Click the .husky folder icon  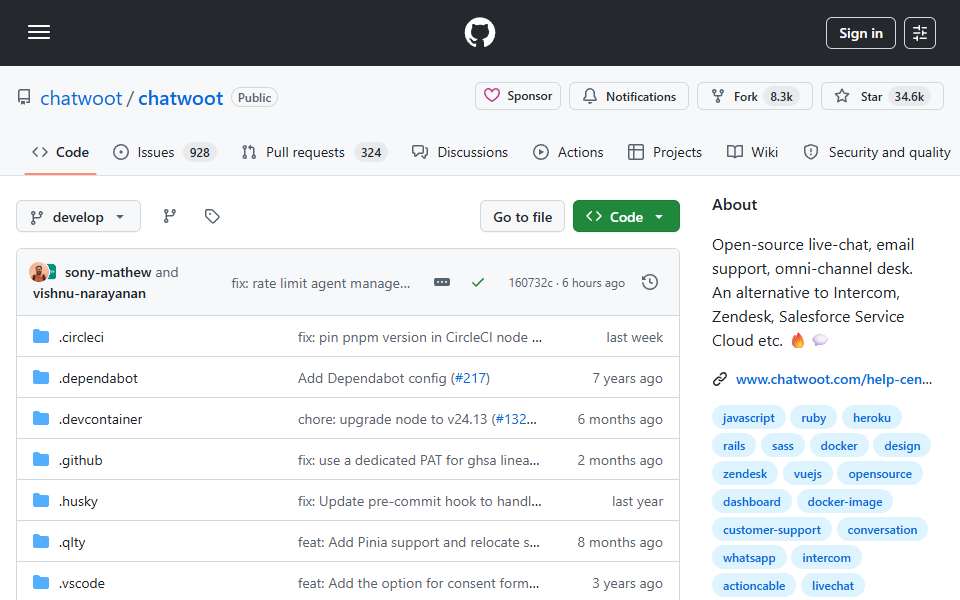tap(41, 501)
